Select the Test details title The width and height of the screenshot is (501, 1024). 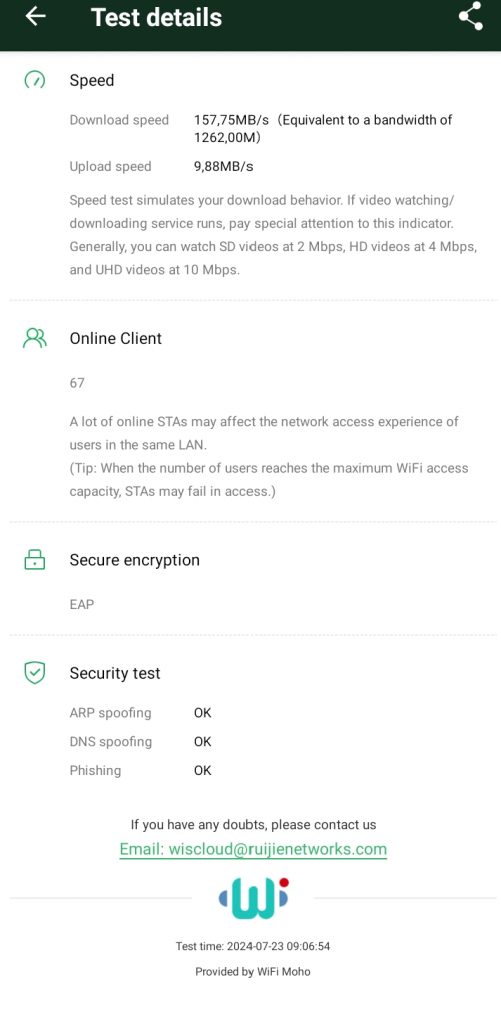coord(156,18)
